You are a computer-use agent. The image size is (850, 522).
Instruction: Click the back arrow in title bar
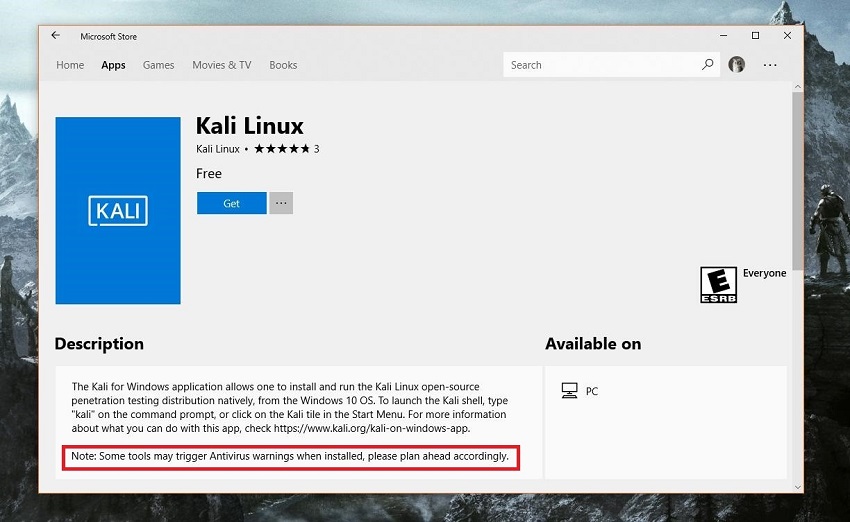56,36
